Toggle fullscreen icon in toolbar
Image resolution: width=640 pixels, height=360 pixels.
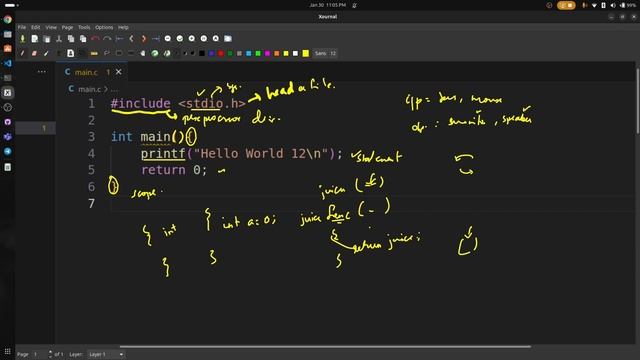pyautogui.click(x=228, y=38)
